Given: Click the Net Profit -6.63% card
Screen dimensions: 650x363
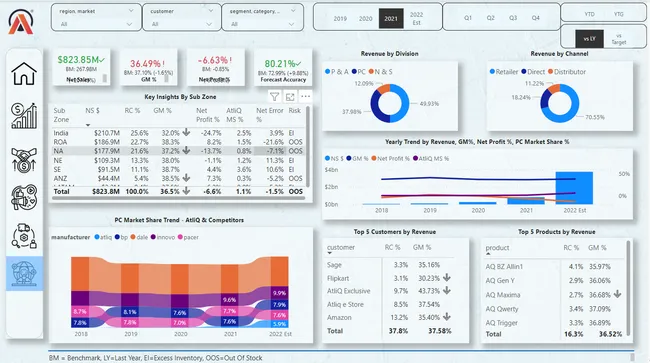Looking at the screenshot, I should 215,68.
